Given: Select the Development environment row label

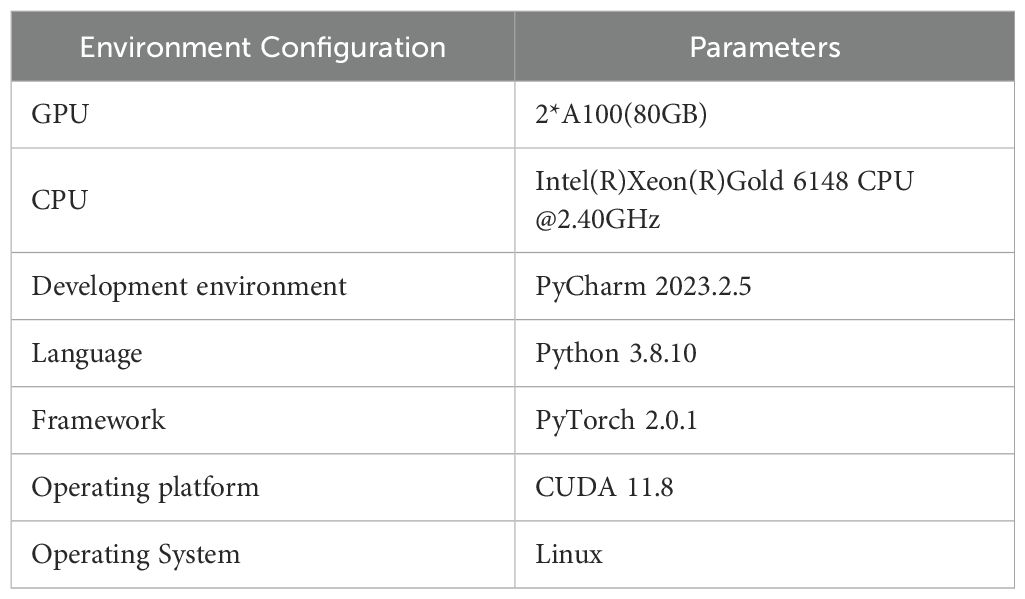Looking at the screenshot, I should click(x=189, y=286).
